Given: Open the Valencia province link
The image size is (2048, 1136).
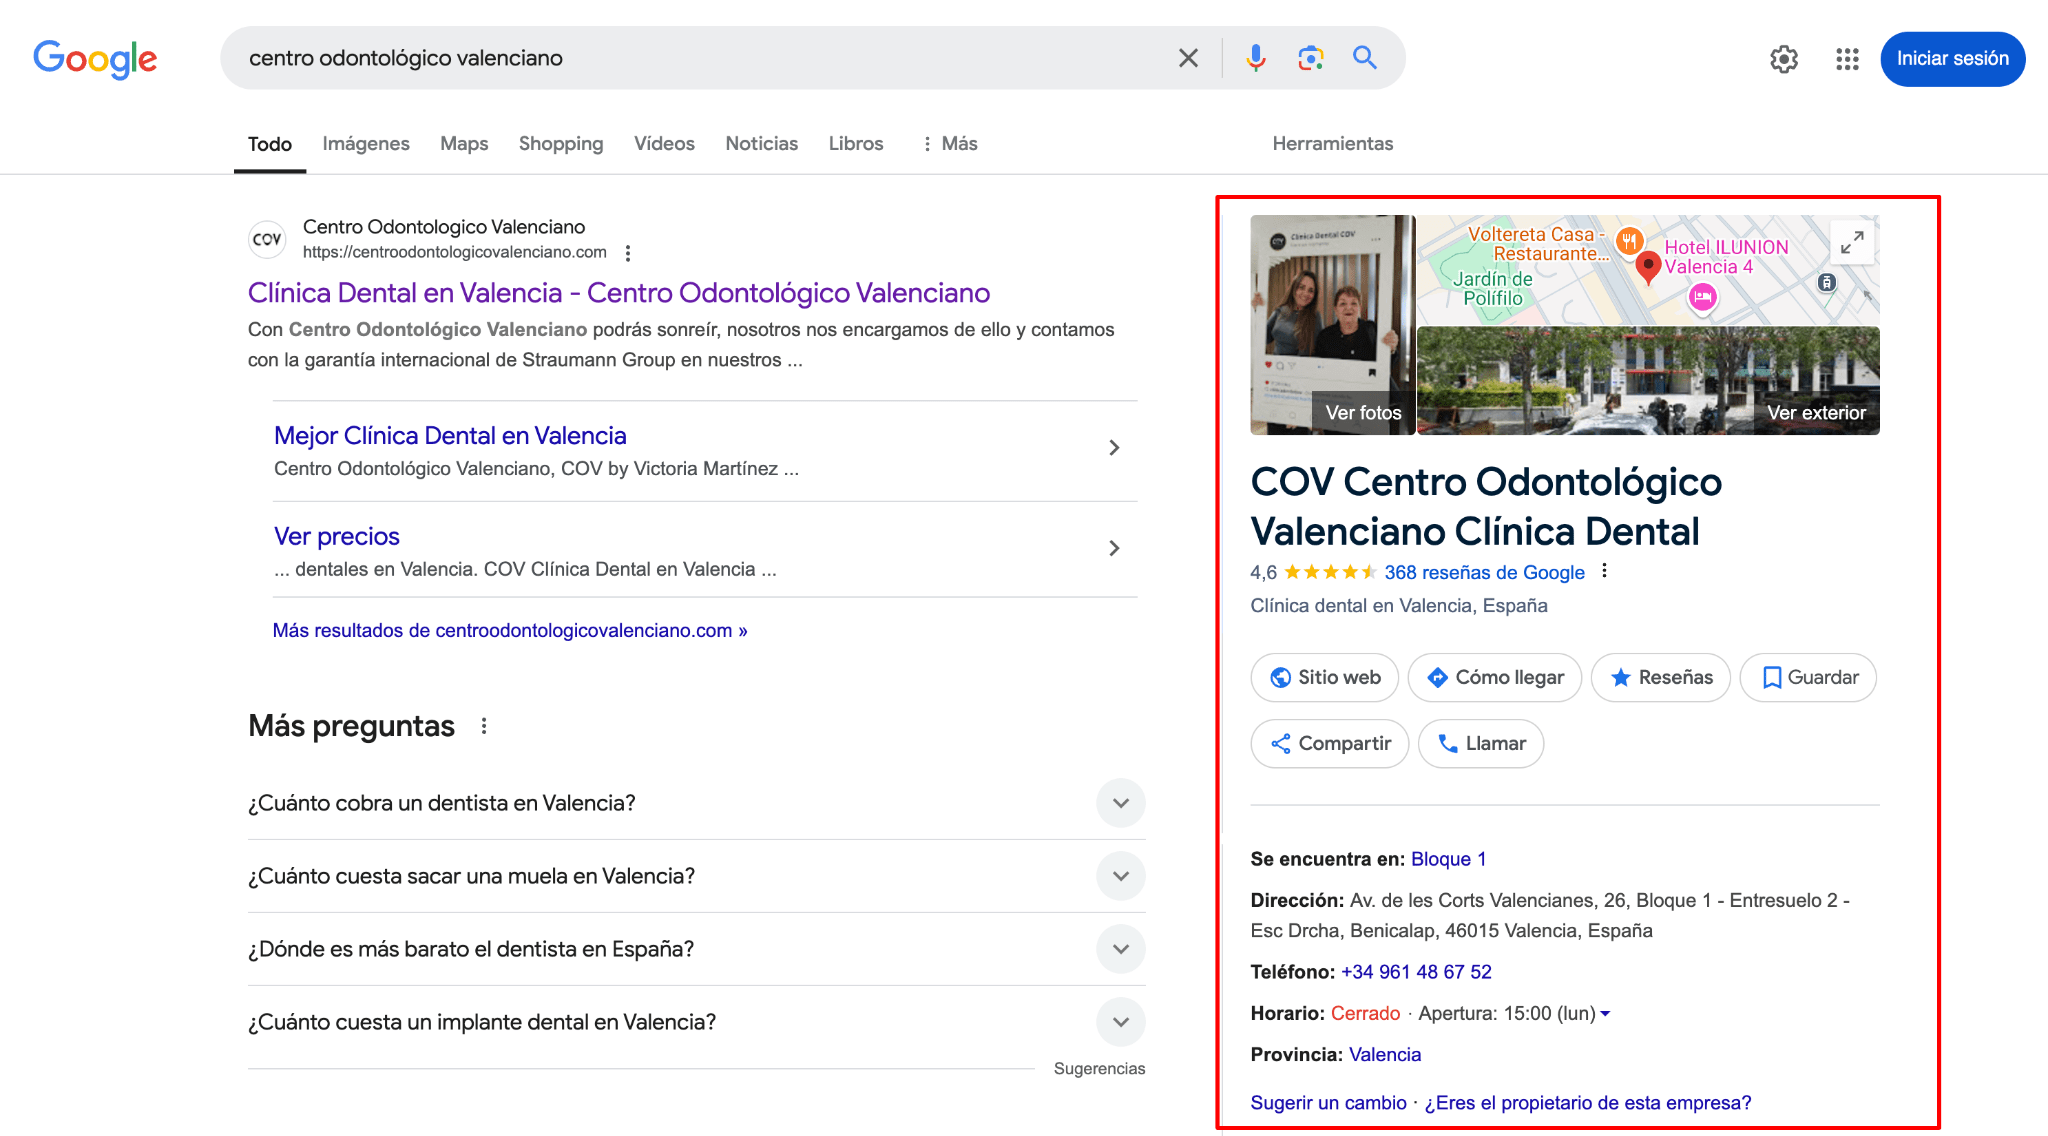Looking at the screenshot, I should [x=1385, y=1055].
